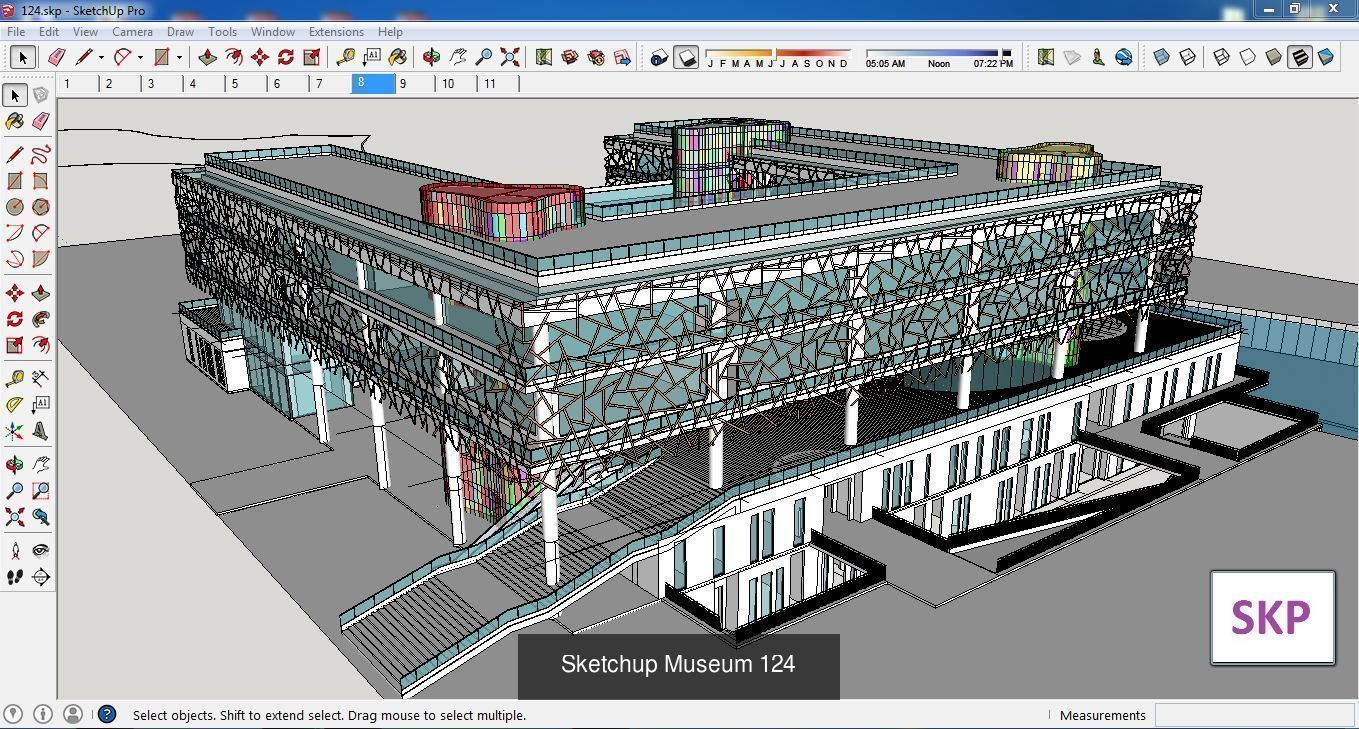Open the File menu

coord(16,31)
